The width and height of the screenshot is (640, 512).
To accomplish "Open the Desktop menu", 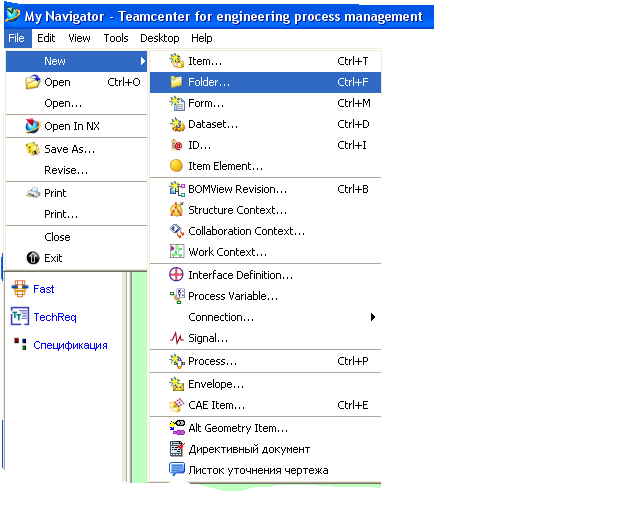I will 160,38.
